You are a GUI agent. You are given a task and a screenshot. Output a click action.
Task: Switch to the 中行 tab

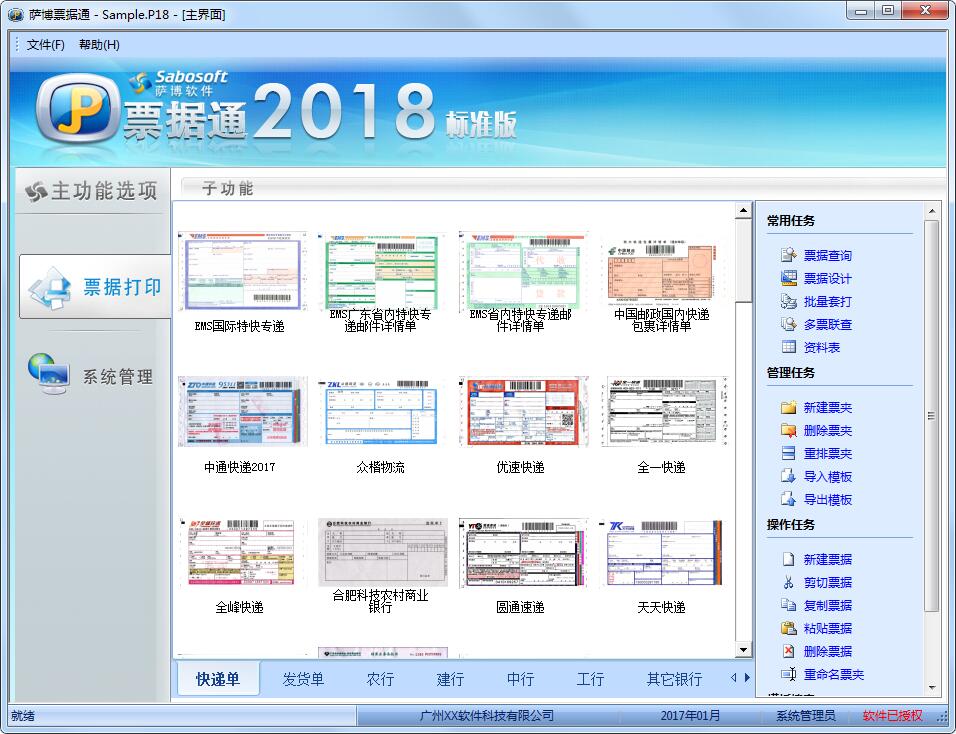520,679
